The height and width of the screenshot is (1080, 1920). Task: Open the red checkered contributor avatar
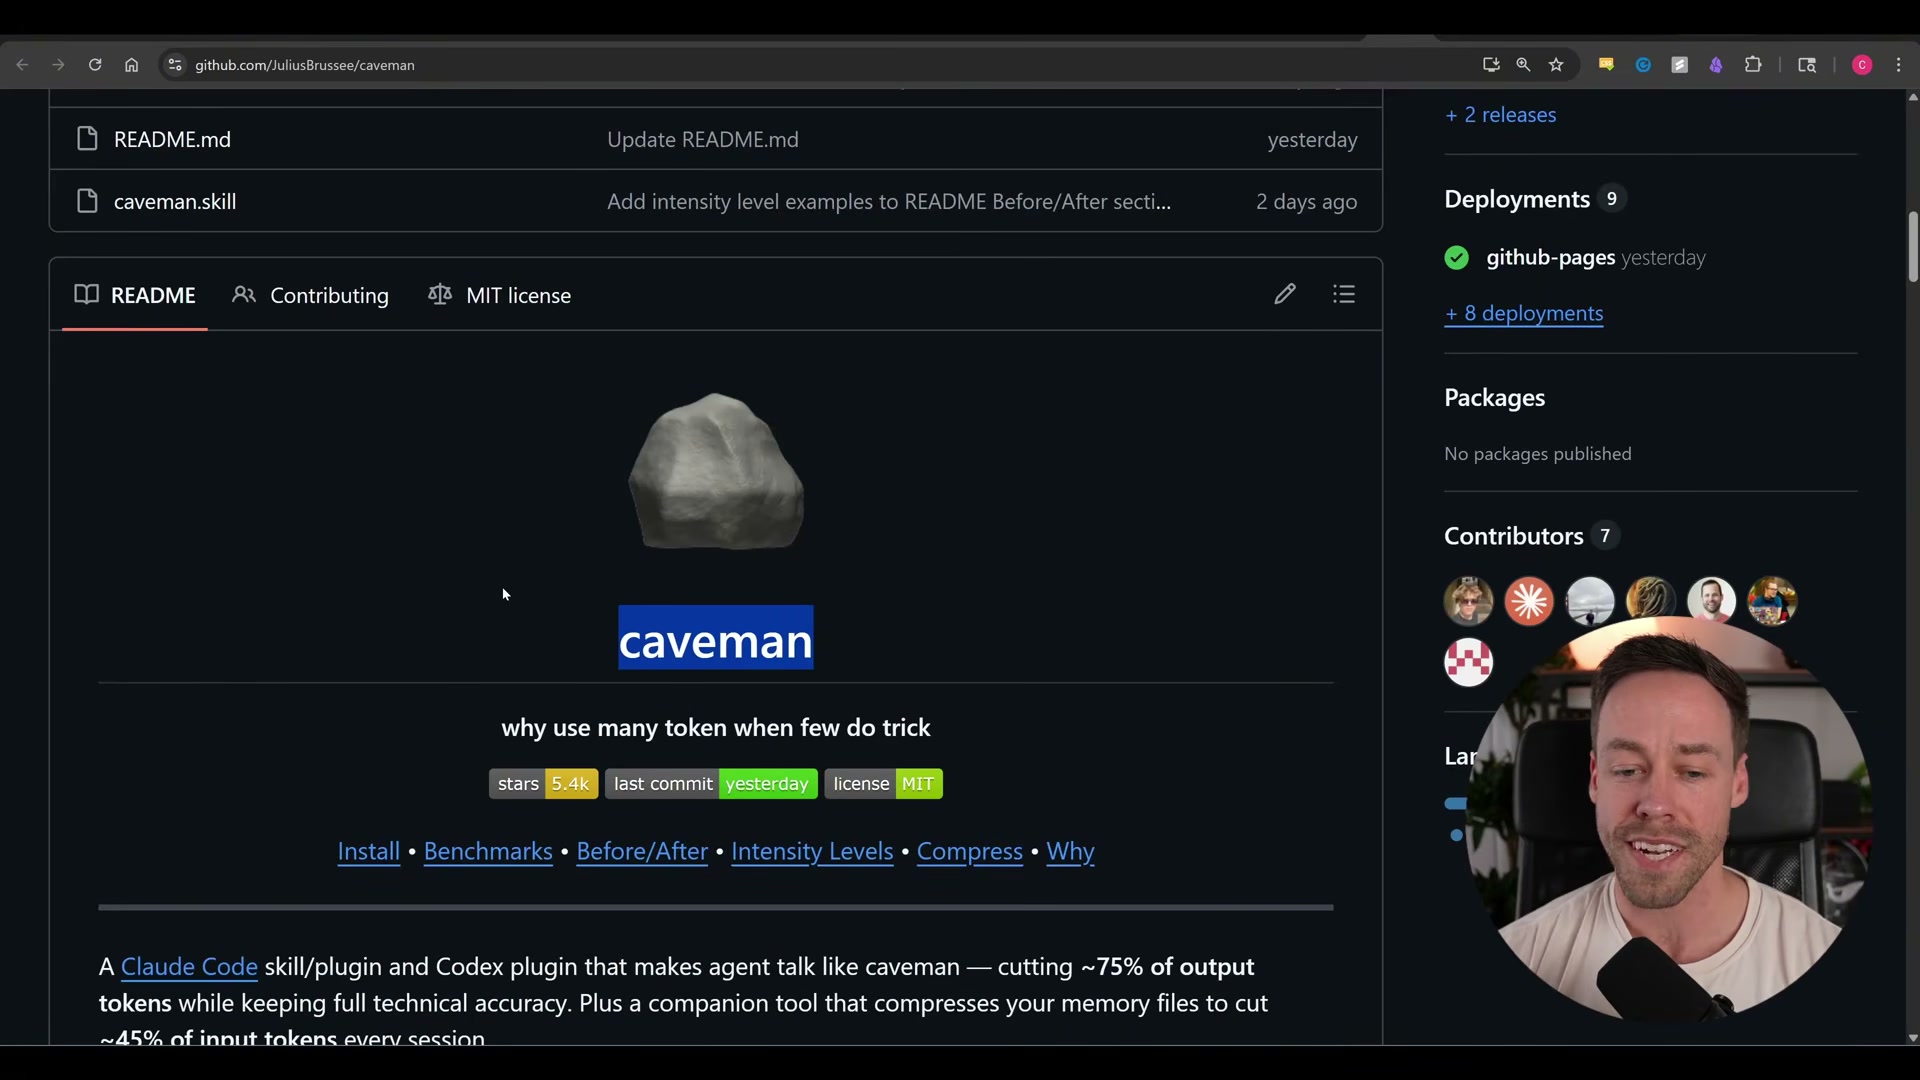(1468, 662)
